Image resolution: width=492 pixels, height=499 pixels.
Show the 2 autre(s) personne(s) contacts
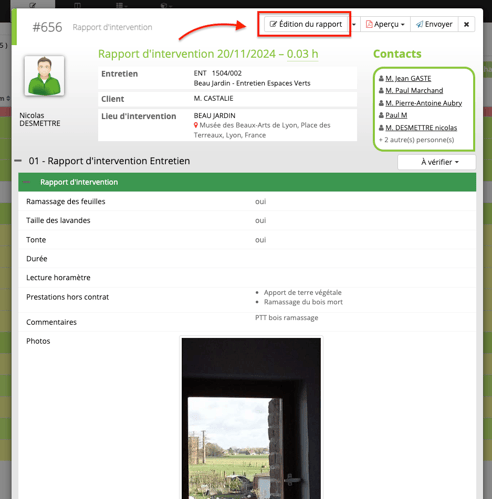(416, 140)
